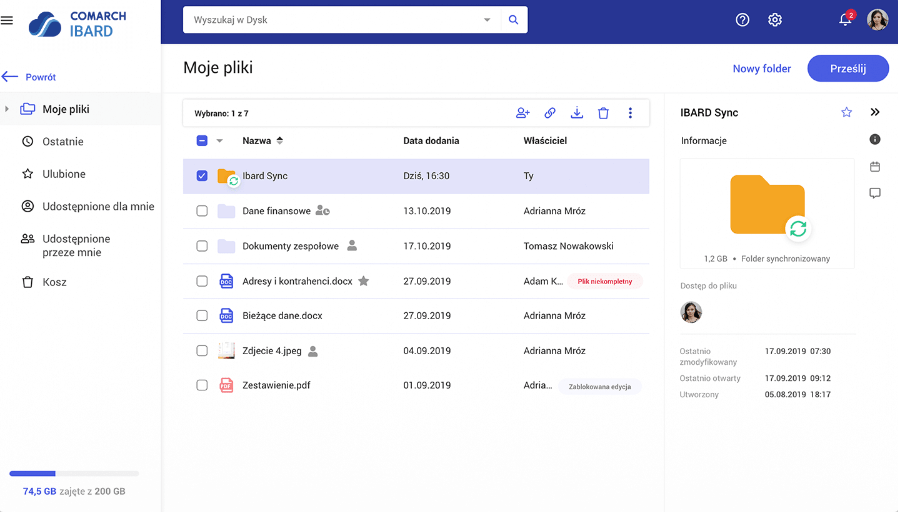Screen dimensions: 898x512
Task: Show the information icon in details panel
Action: tap(875, 139)
